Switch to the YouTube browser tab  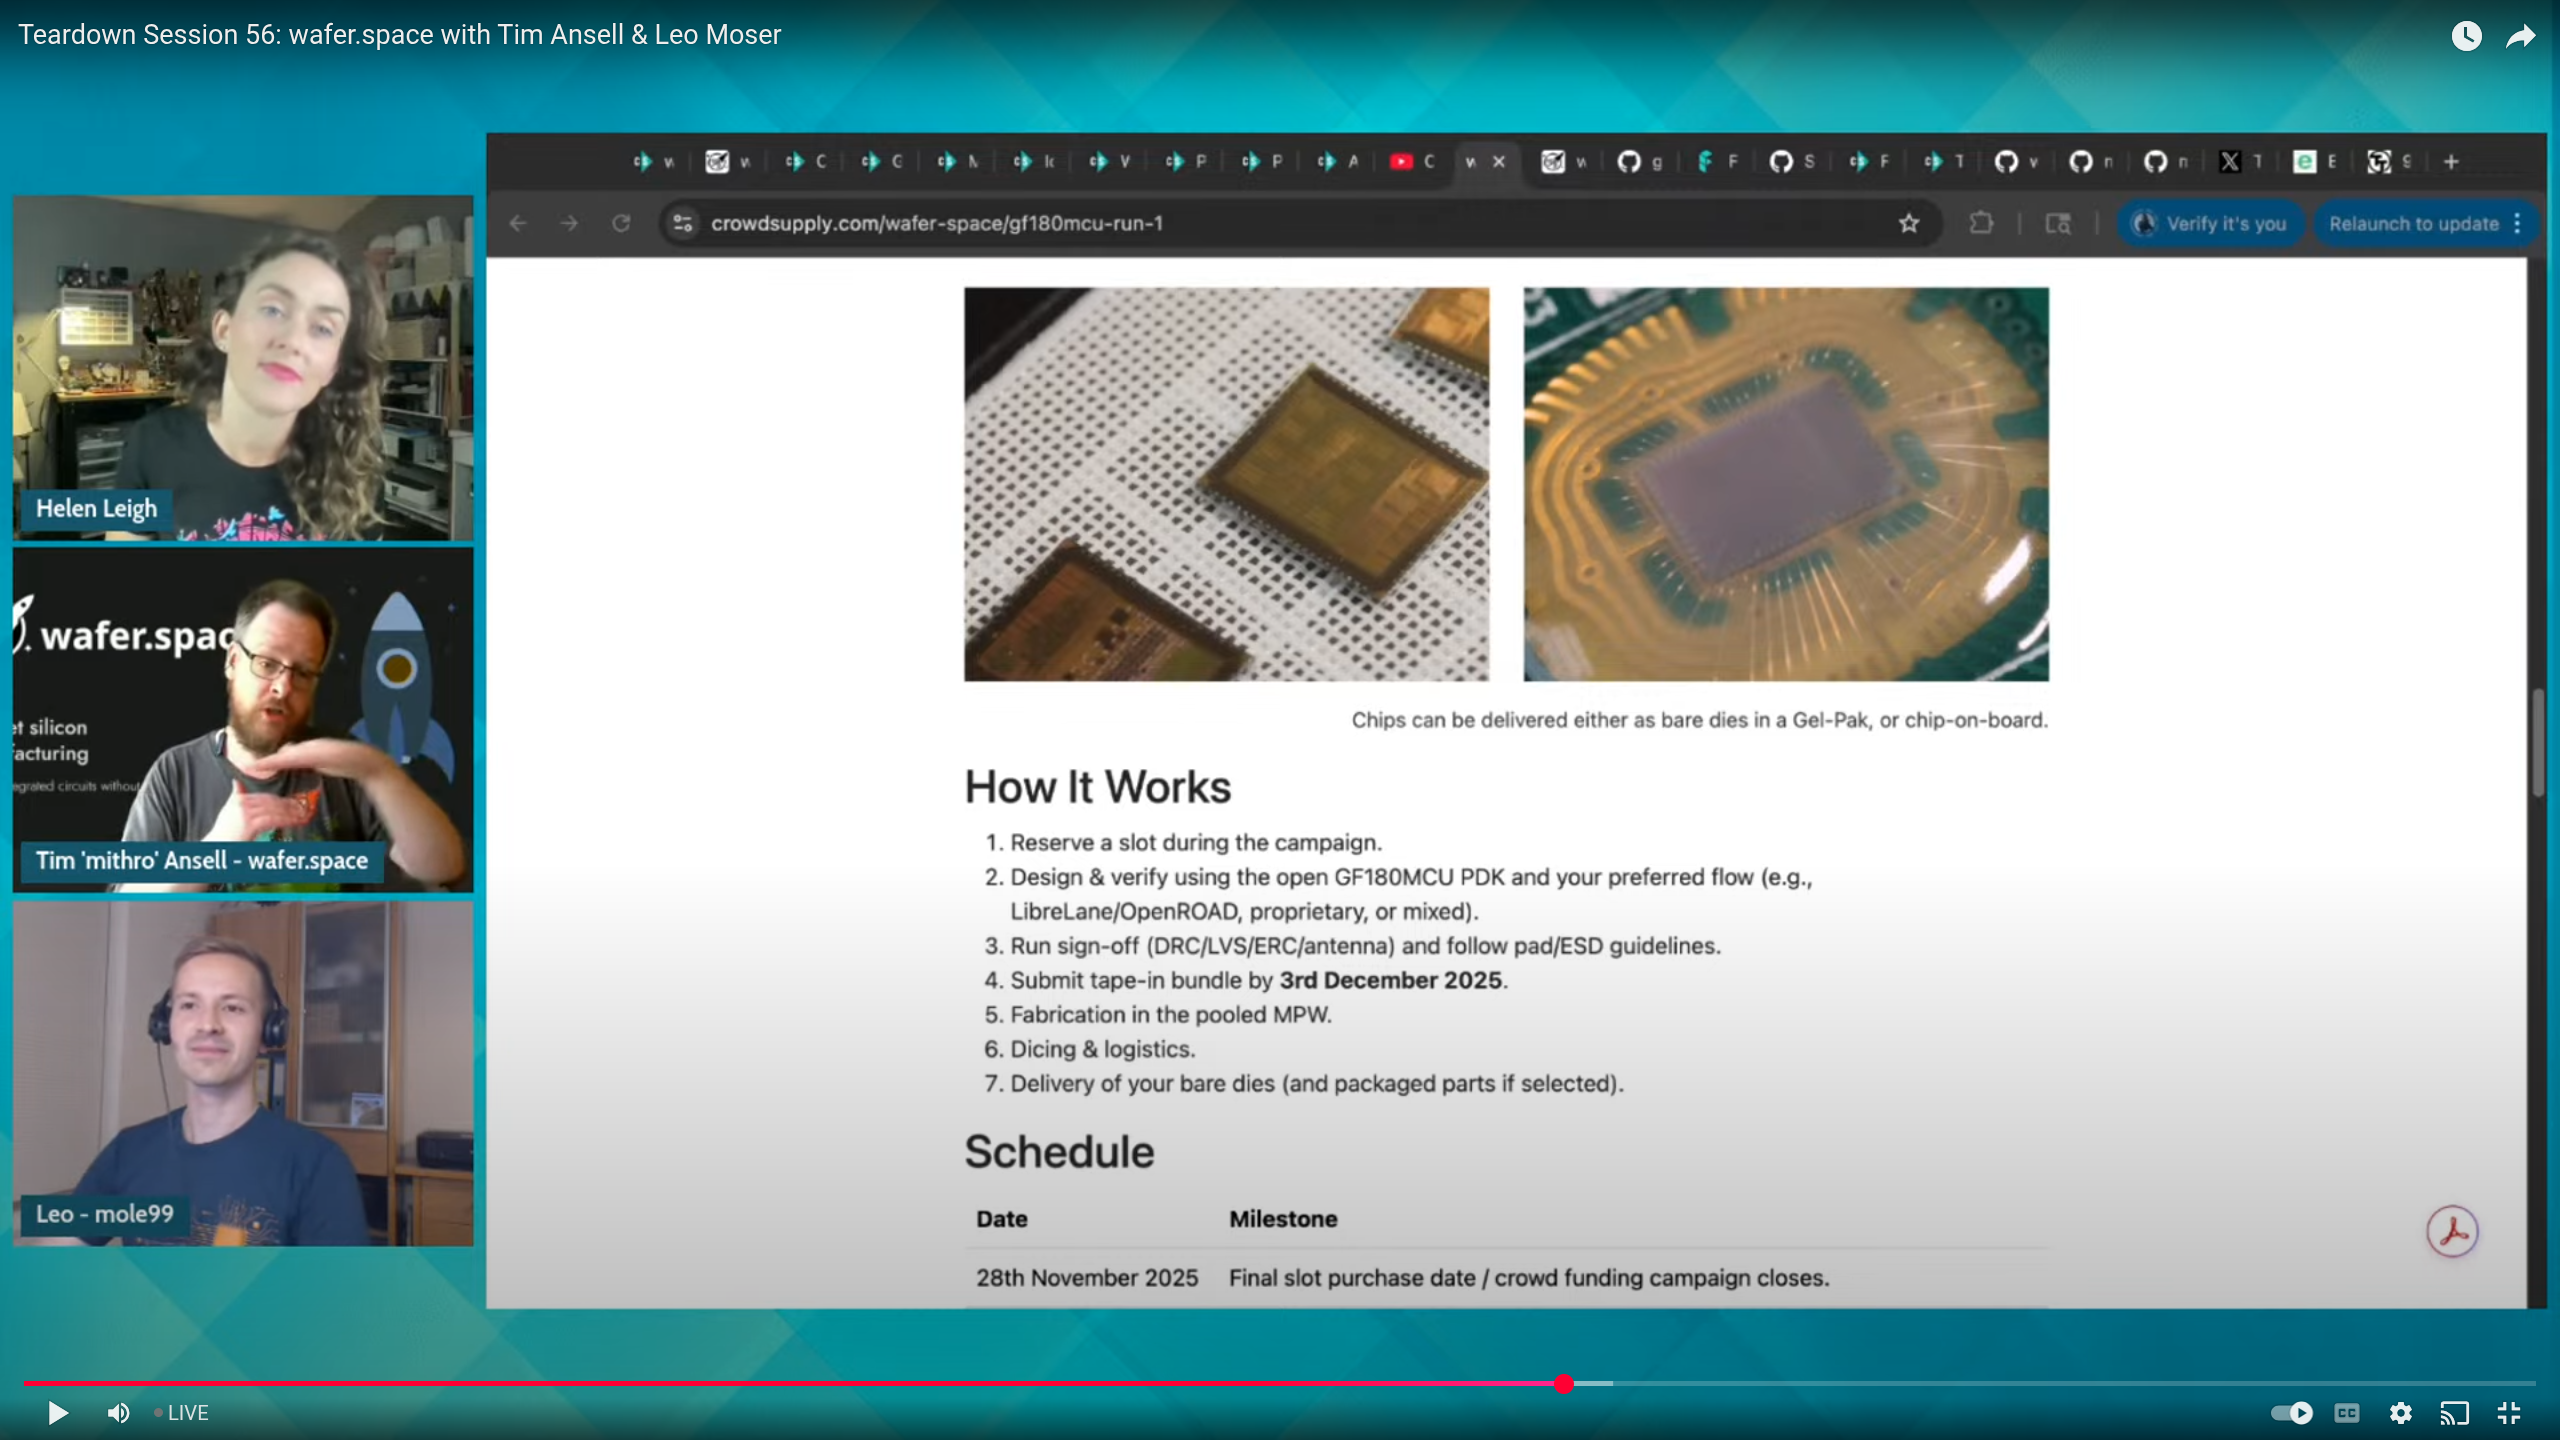tap(1412, 161)
